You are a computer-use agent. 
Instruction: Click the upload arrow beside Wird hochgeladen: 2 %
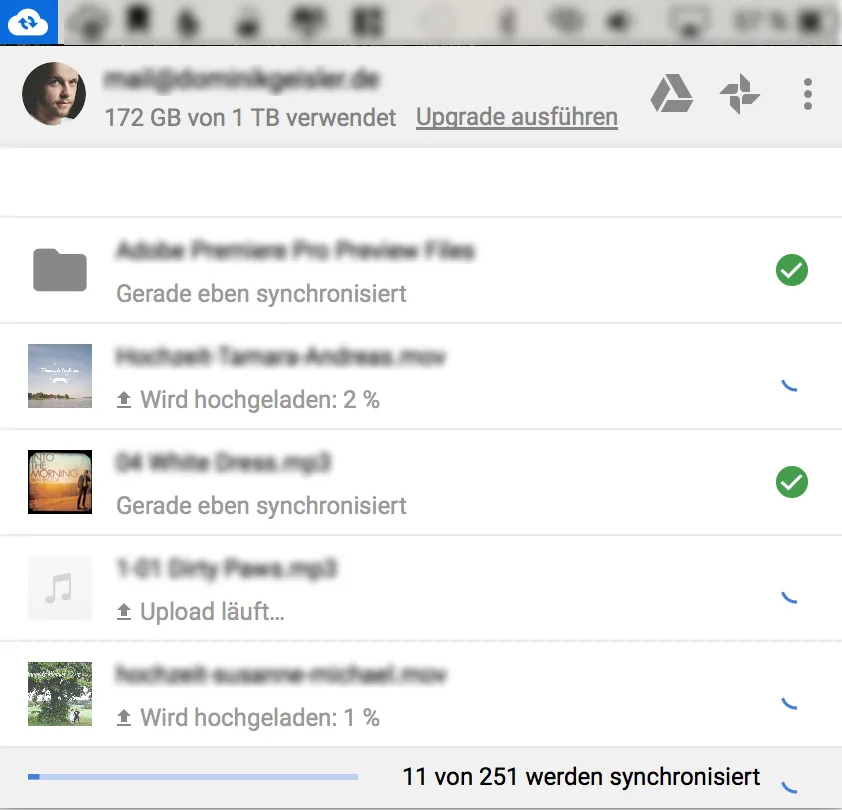point(124,400)
